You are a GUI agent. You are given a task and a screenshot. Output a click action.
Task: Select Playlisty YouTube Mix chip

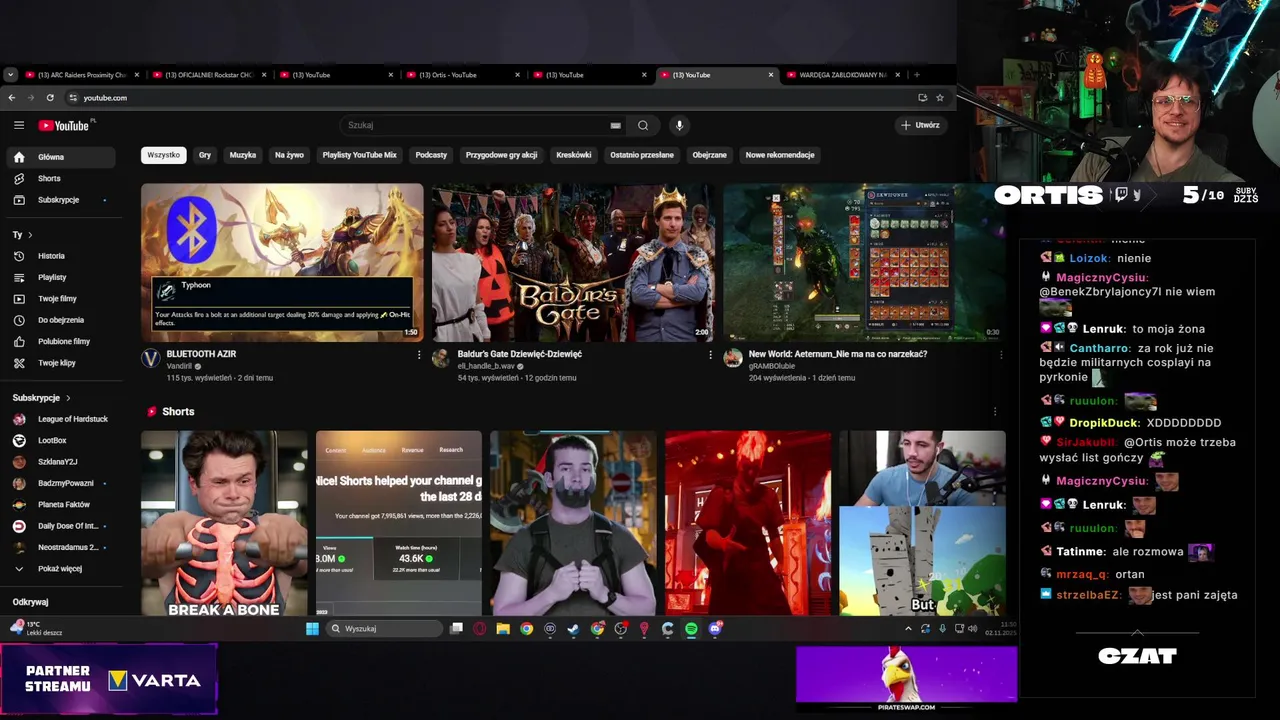[360, 155]
